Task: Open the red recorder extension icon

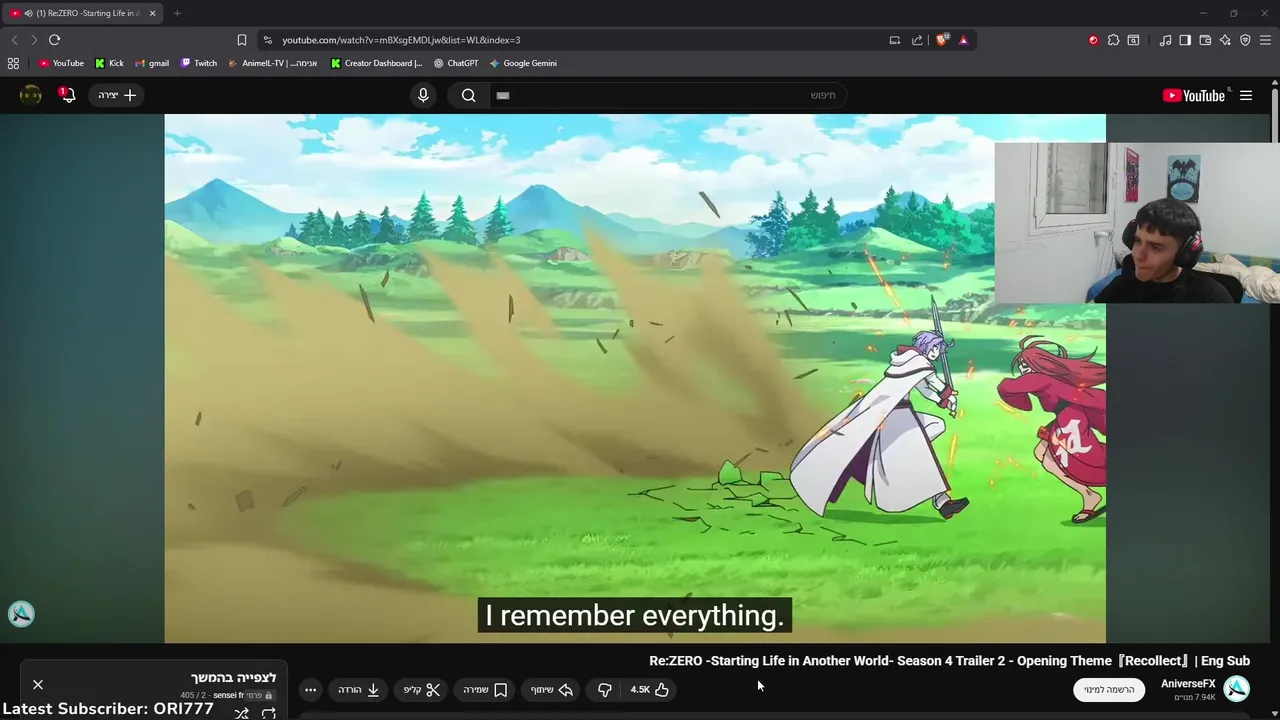Action: tap(1093, 40)
